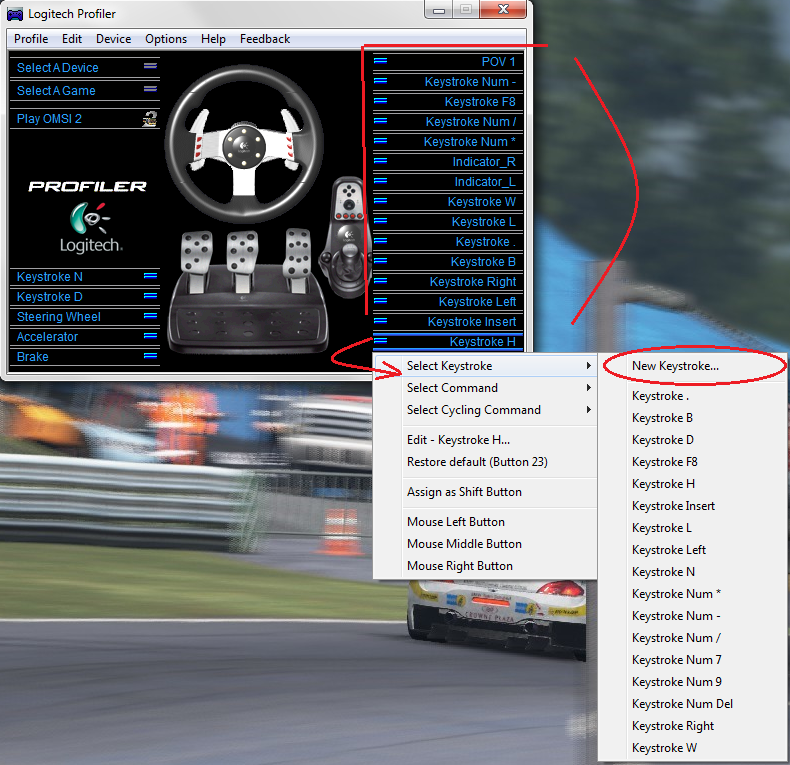The width and height of the screenshot is (790, 765).
Task: Click the blue bars icon next to Keystroke N
Action: pyautogui.click(x=150, y=276)
